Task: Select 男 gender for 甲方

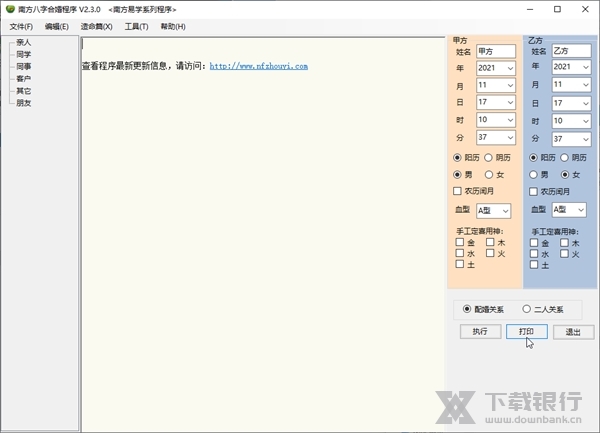Action: point(457,175)
